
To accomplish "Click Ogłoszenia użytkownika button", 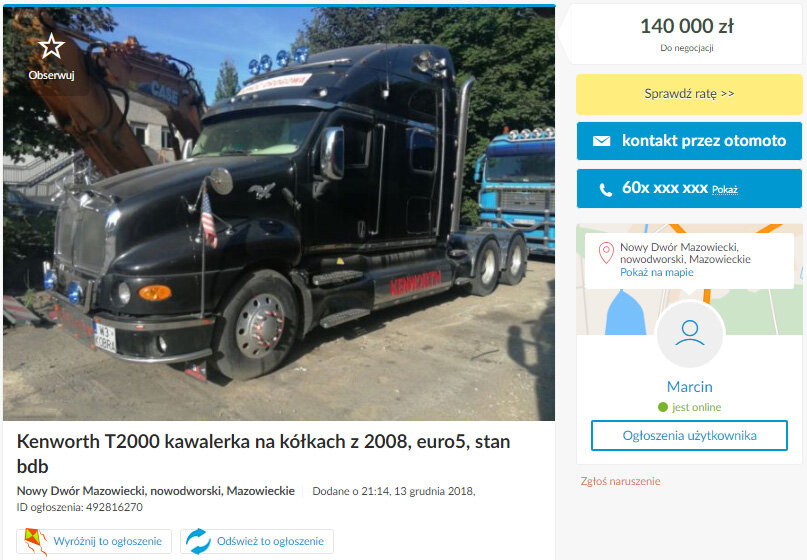I will (689, 435).
